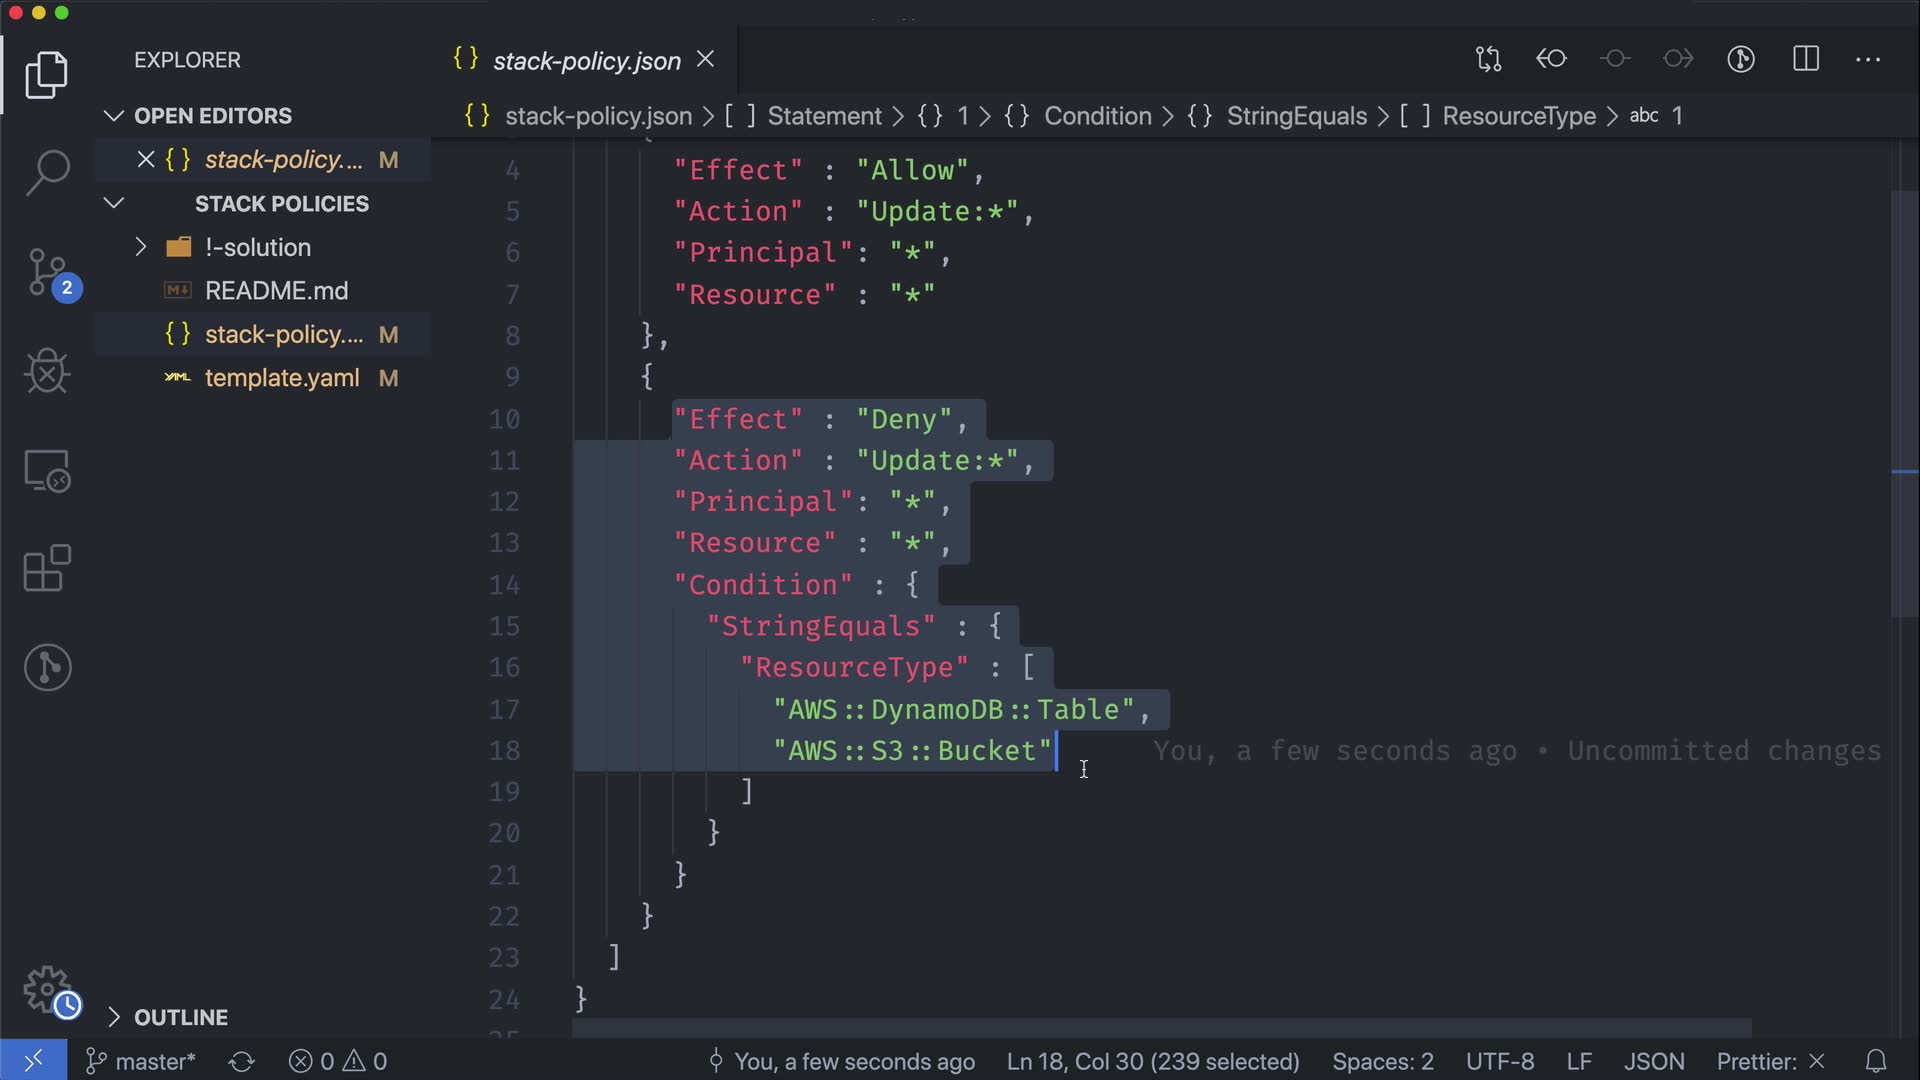Expand the !-solution folder
The image size is (1920, 1080).
pyautogui.click(x=141, y=247)
